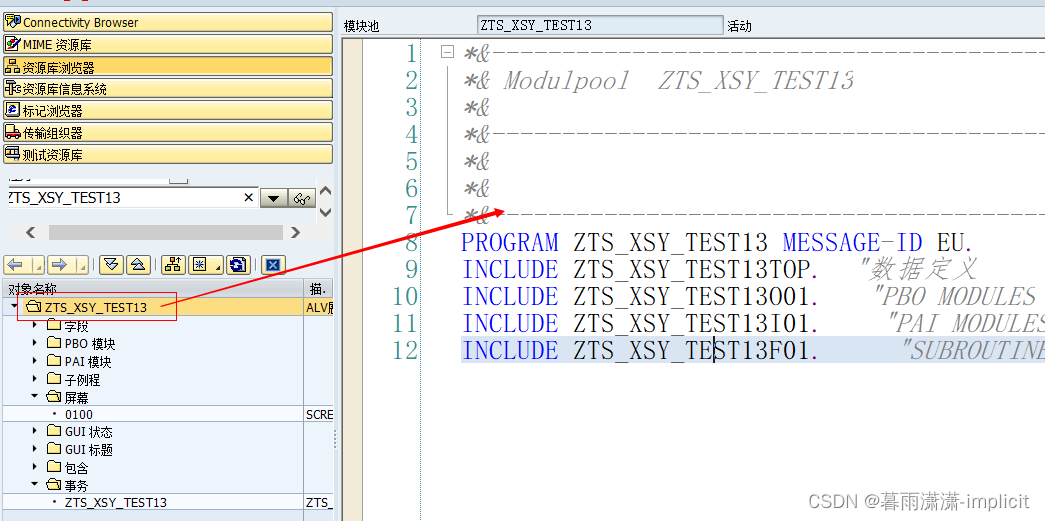Click the display superordinate object list icon
Viewport: 1045px width, 521px height.
[x=173, y=265]
